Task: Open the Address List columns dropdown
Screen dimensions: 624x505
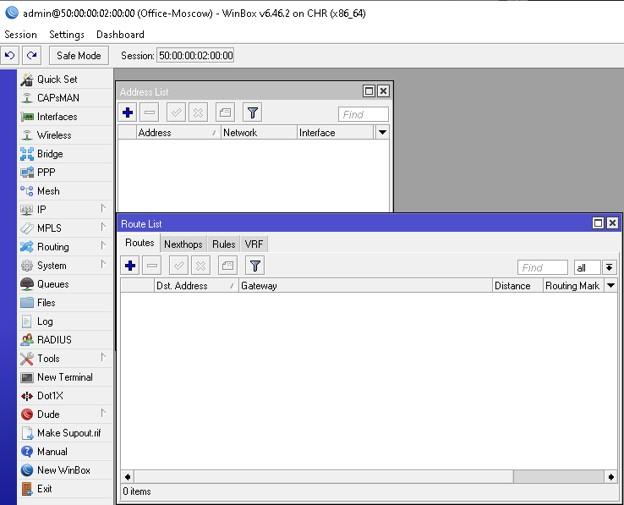Action: click(382, 133)
